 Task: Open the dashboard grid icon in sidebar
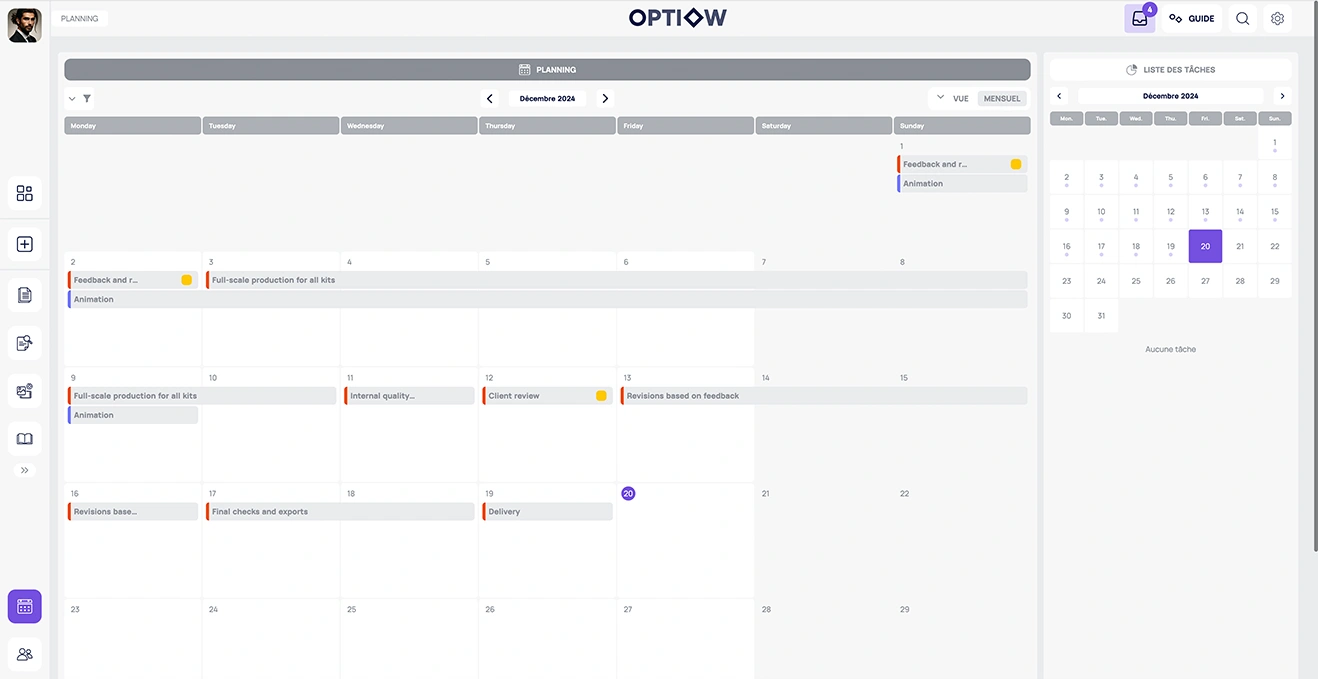click(x=25, y=193)
